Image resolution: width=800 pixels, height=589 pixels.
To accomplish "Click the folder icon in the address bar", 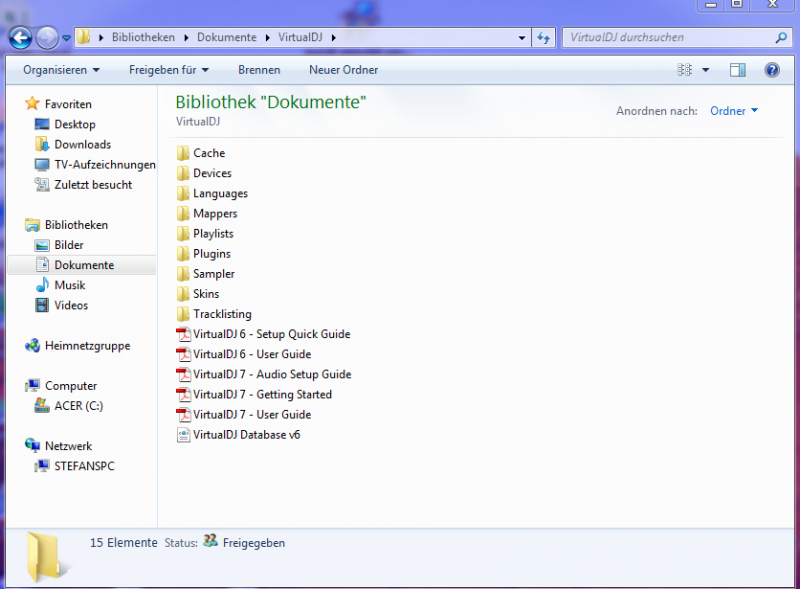I will point(84,37).
